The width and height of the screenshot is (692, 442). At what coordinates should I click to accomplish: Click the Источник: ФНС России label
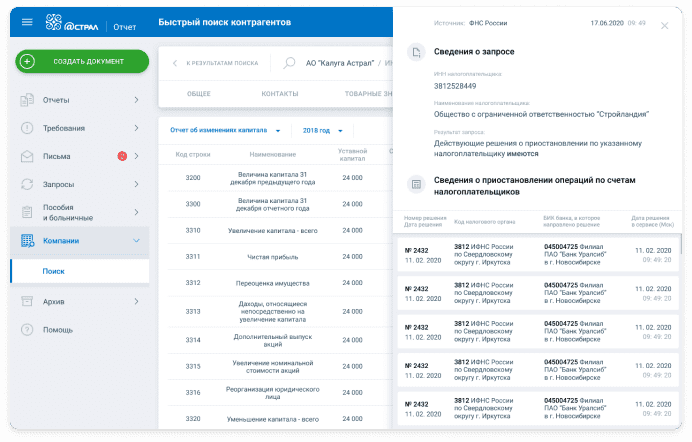coord(470,23)
